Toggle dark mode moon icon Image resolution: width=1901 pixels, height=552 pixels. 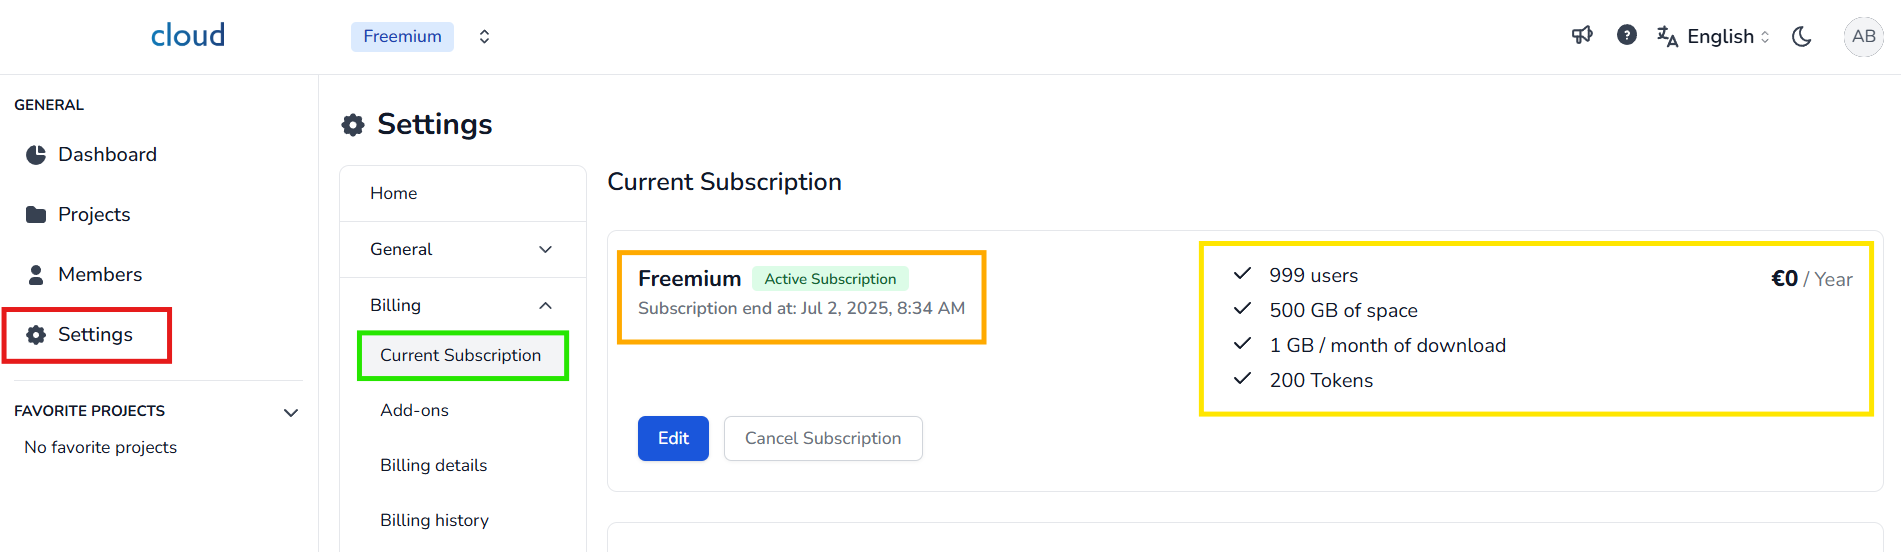pyautogui.click(x=1802, y=37)
